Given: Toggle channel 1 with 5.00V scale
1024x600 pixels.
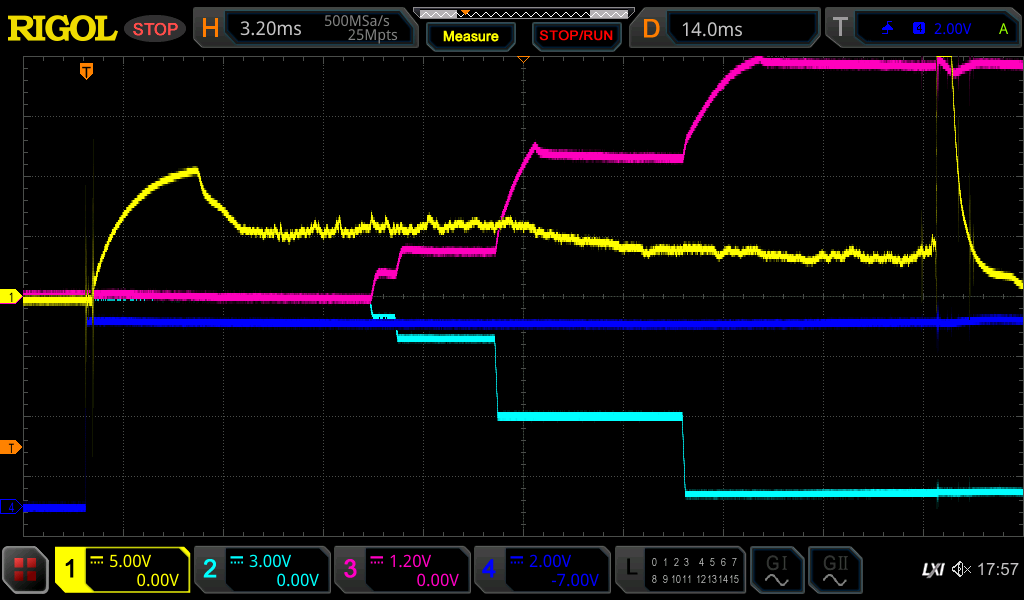Looking at the screenshot, I should pos(123,570).
